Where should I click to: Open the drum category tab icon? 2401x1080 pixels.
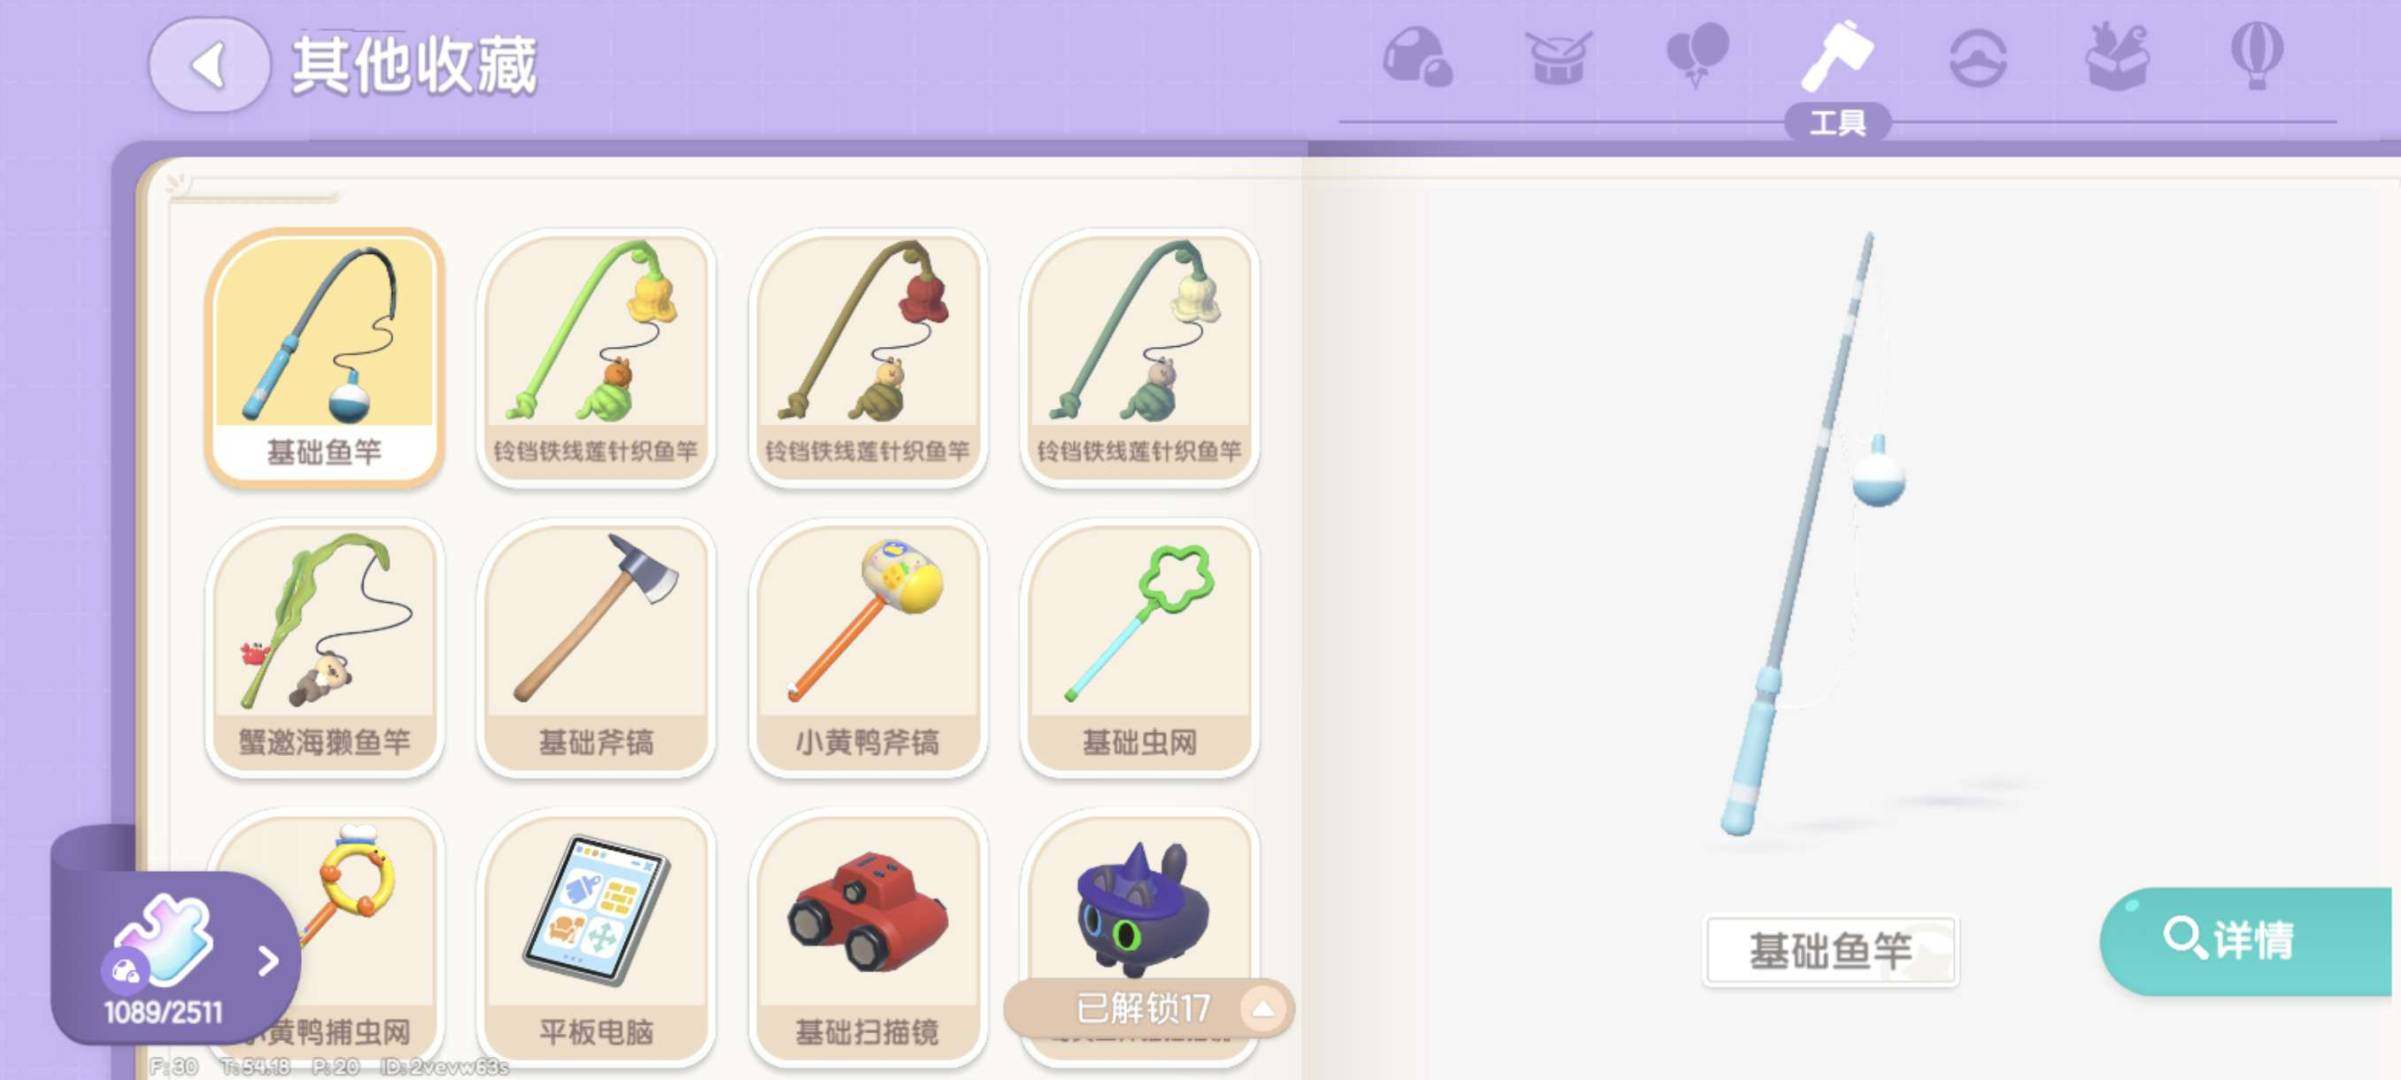[x=1557, y=58]
